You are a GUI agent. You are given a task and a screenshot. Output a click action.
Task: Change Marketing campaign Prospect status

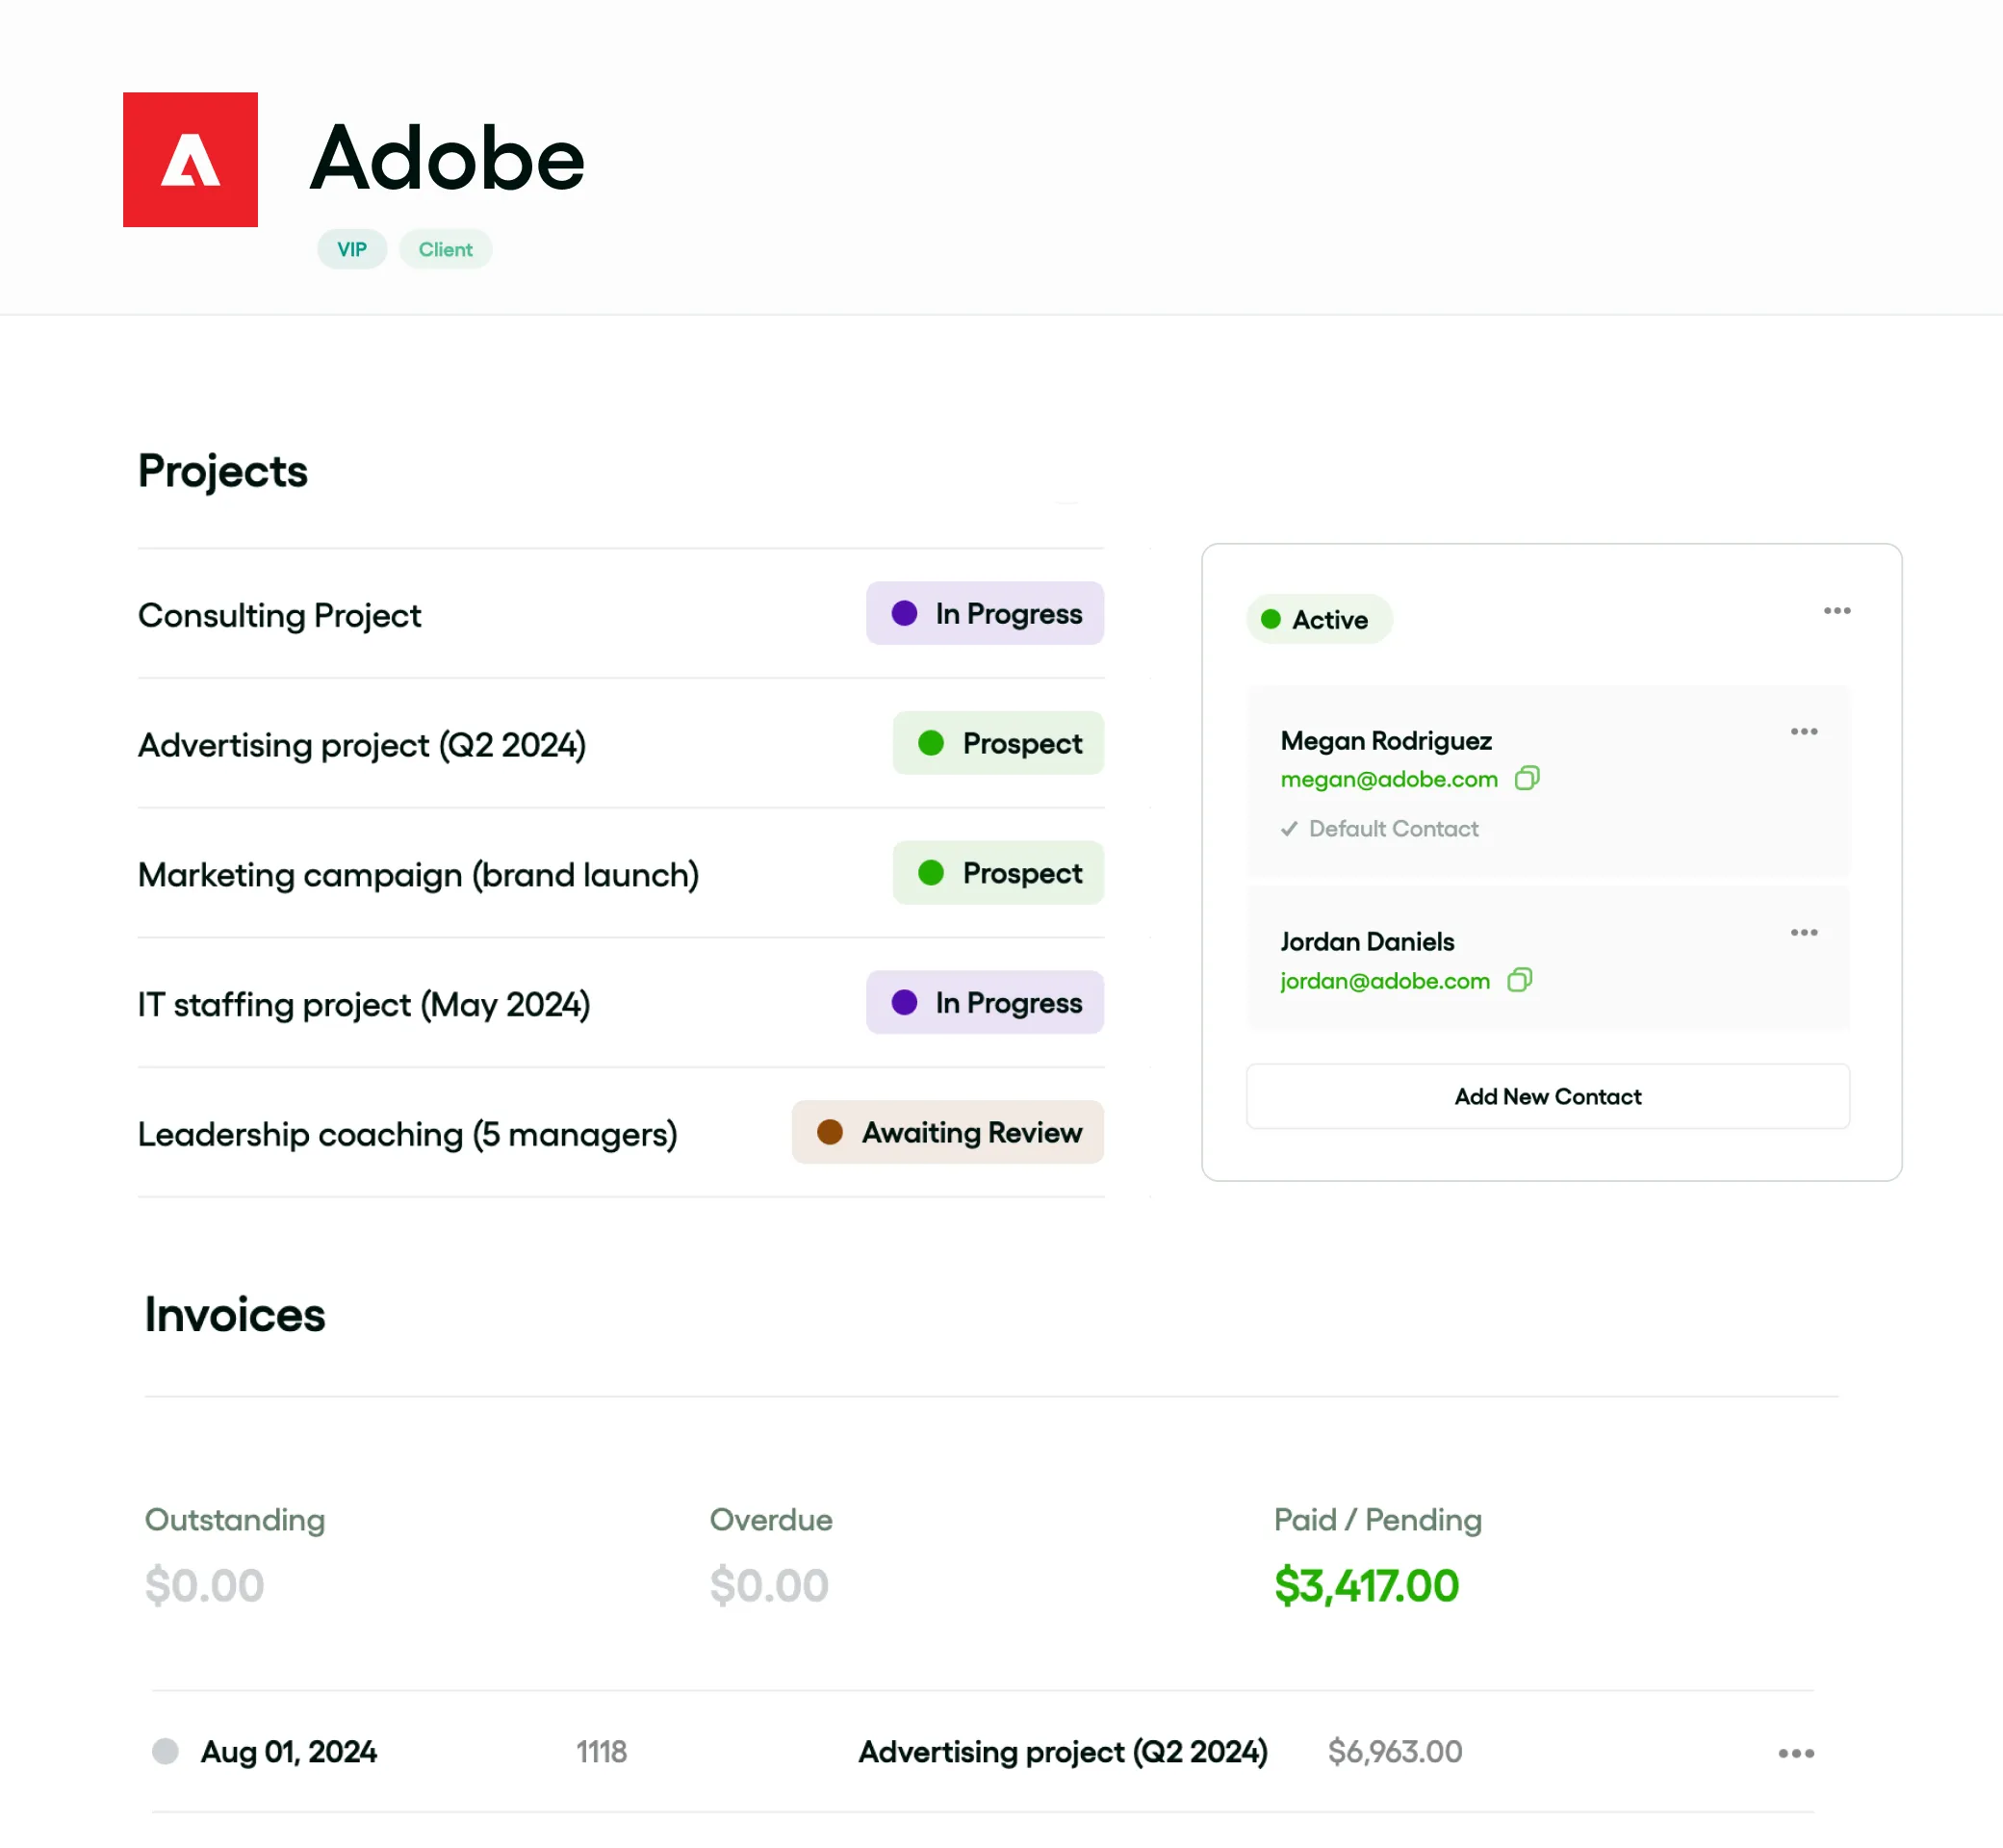click(x=997, y=873)
